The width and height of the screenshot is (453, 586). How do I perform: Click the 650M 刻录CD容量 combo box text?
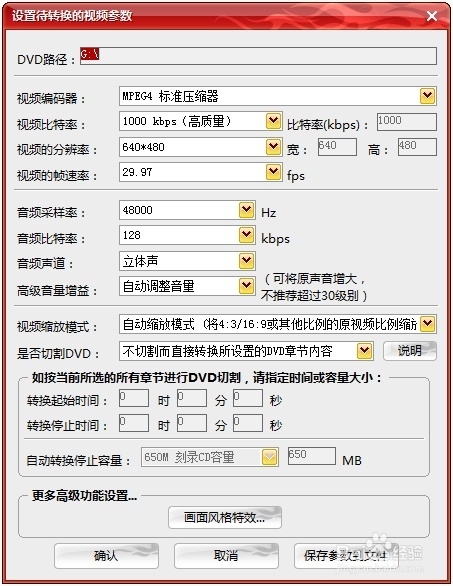tap(189, 457)
